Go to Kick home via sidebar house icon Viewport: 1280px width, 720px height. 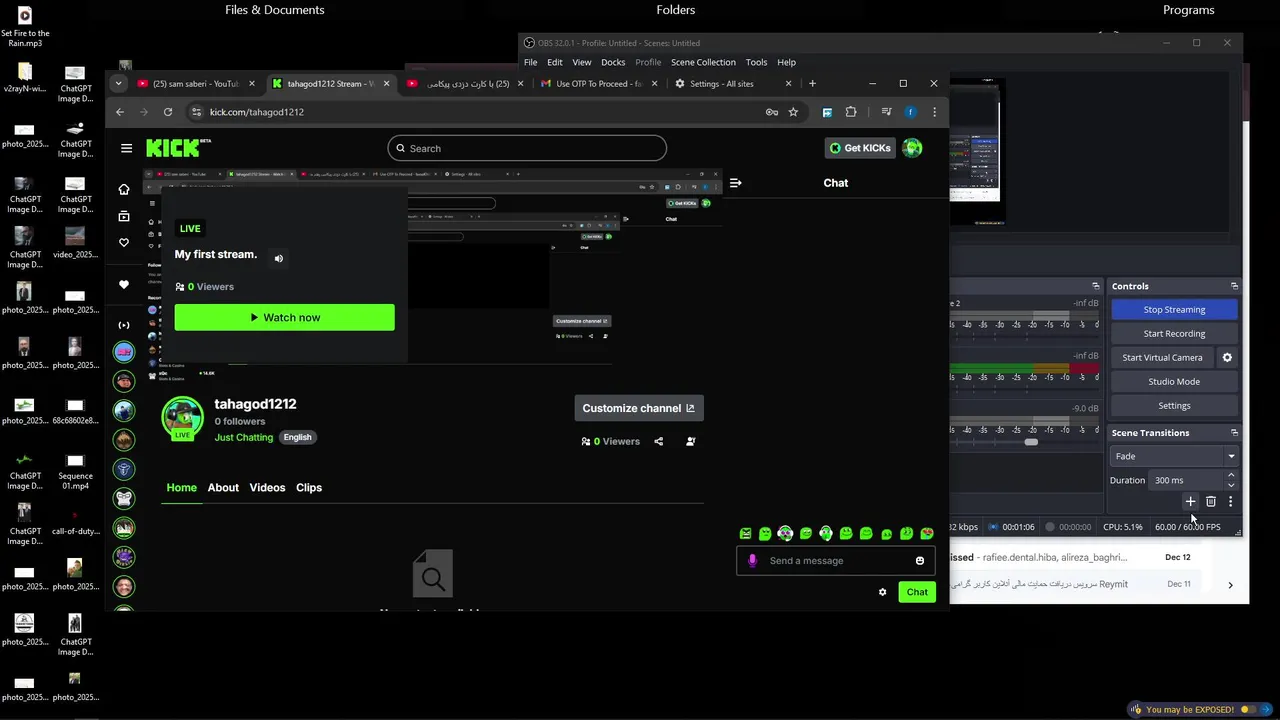(x=124, y=189)
